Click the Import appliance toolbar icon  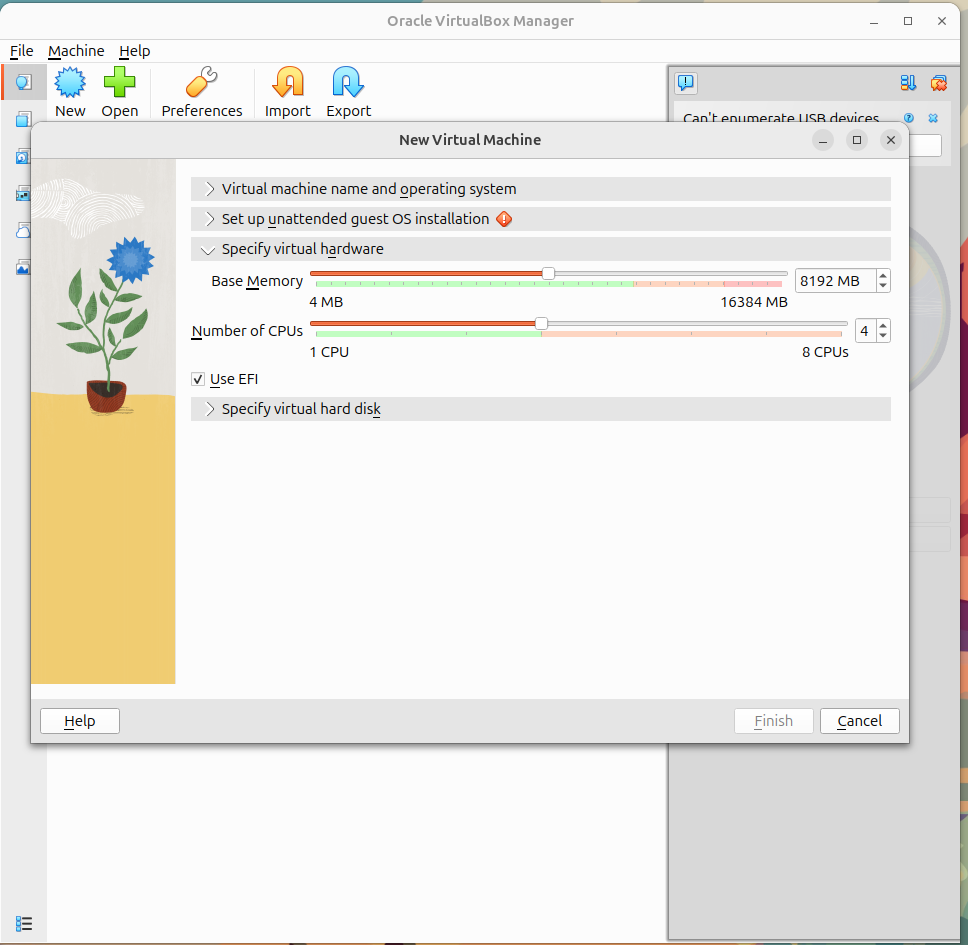click(x=287, y=90)
